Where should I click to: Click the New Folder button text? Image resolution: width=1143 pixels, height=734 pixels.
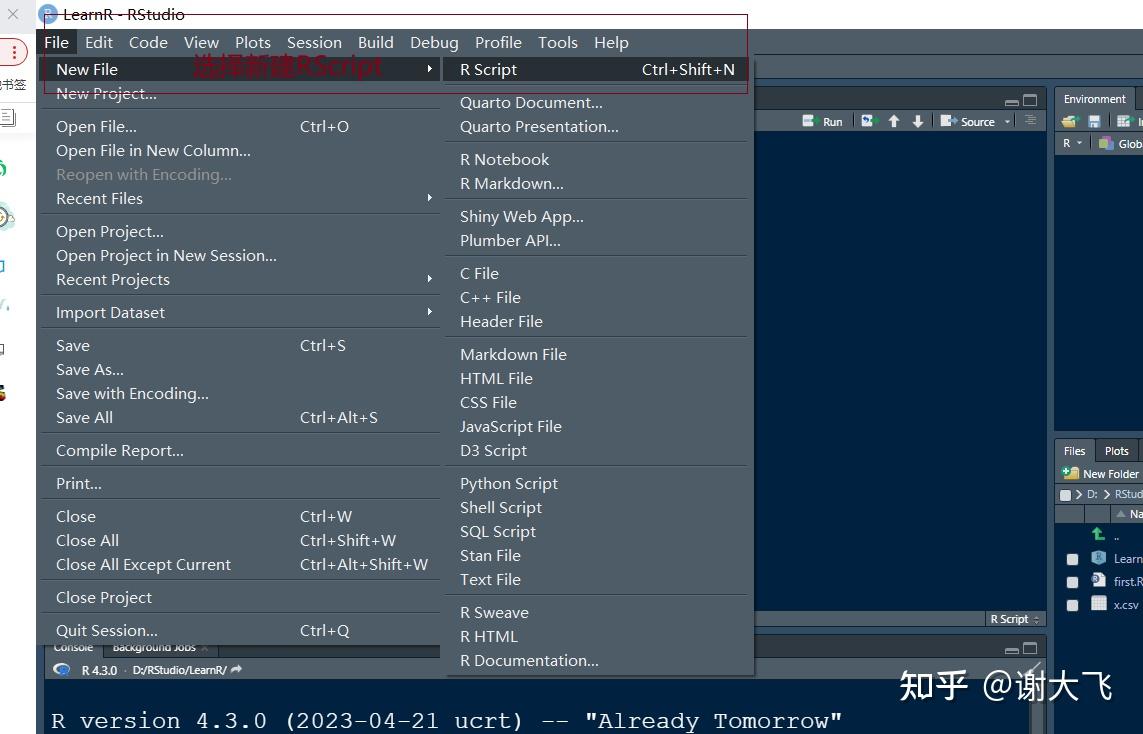tap(1111, 474)
